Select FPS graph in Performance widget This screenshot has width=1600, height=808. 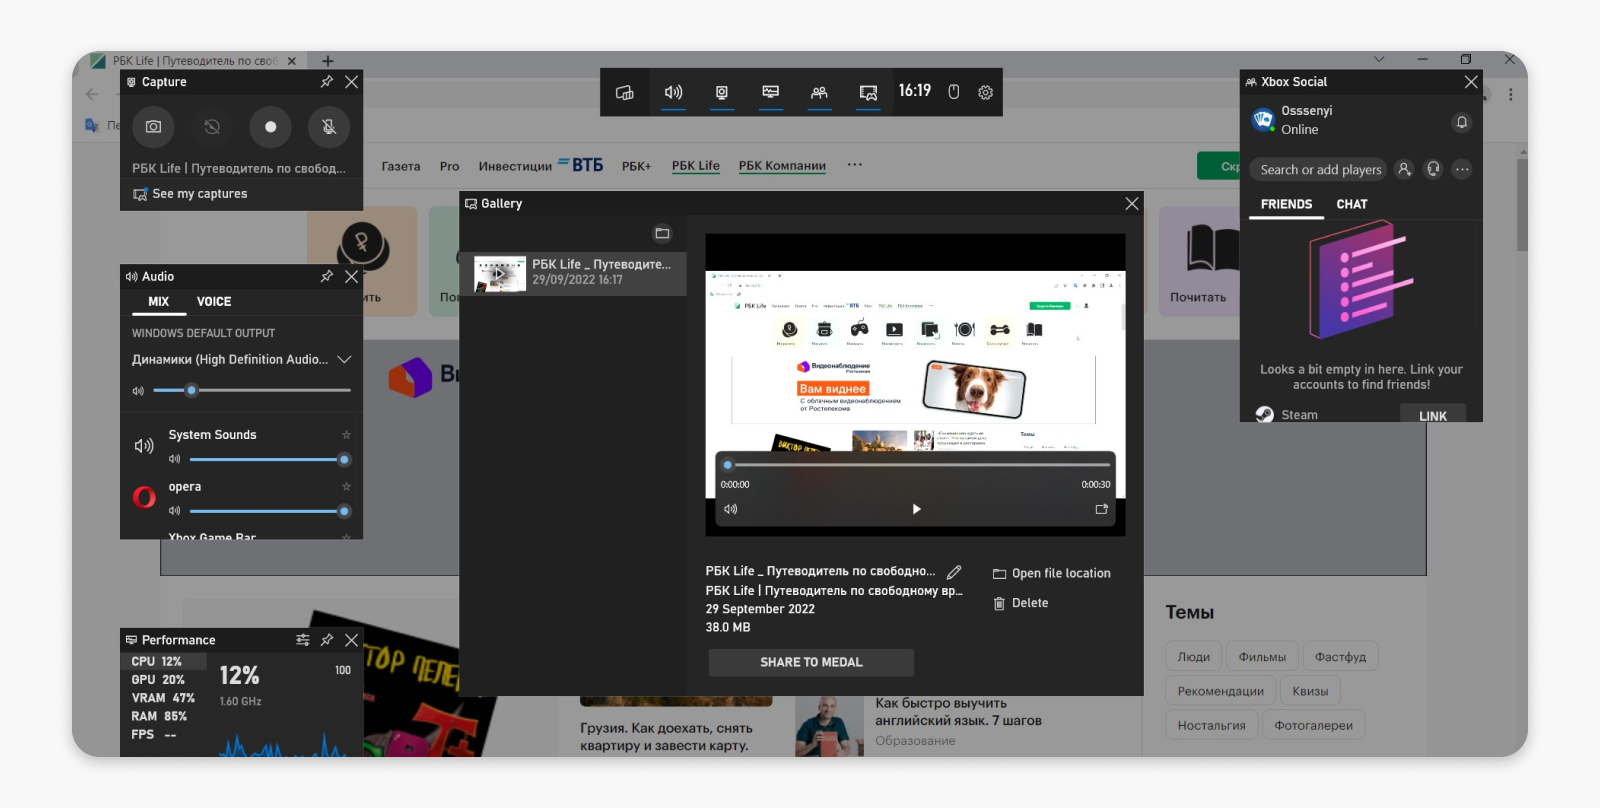[164, 734]
